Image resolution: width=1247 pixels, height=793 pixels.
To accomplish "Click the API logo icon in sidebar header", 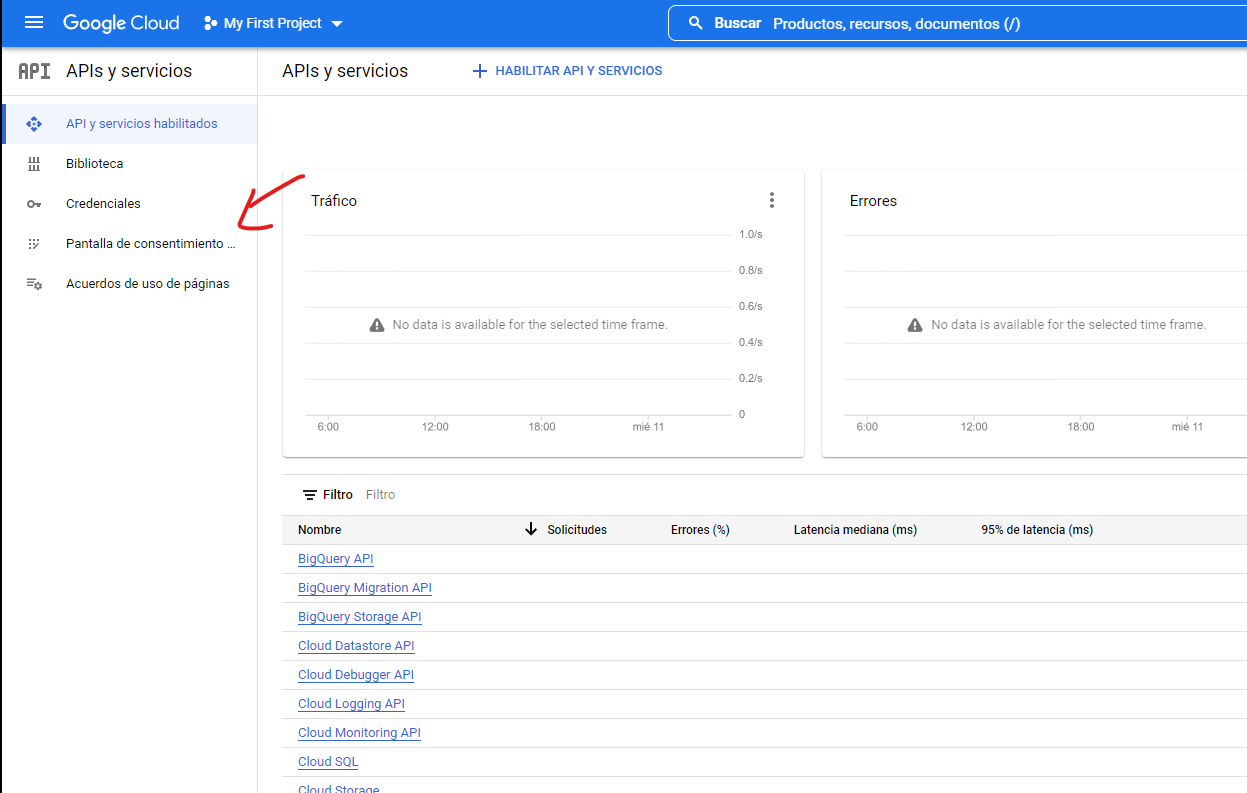I will click(34, 71).
